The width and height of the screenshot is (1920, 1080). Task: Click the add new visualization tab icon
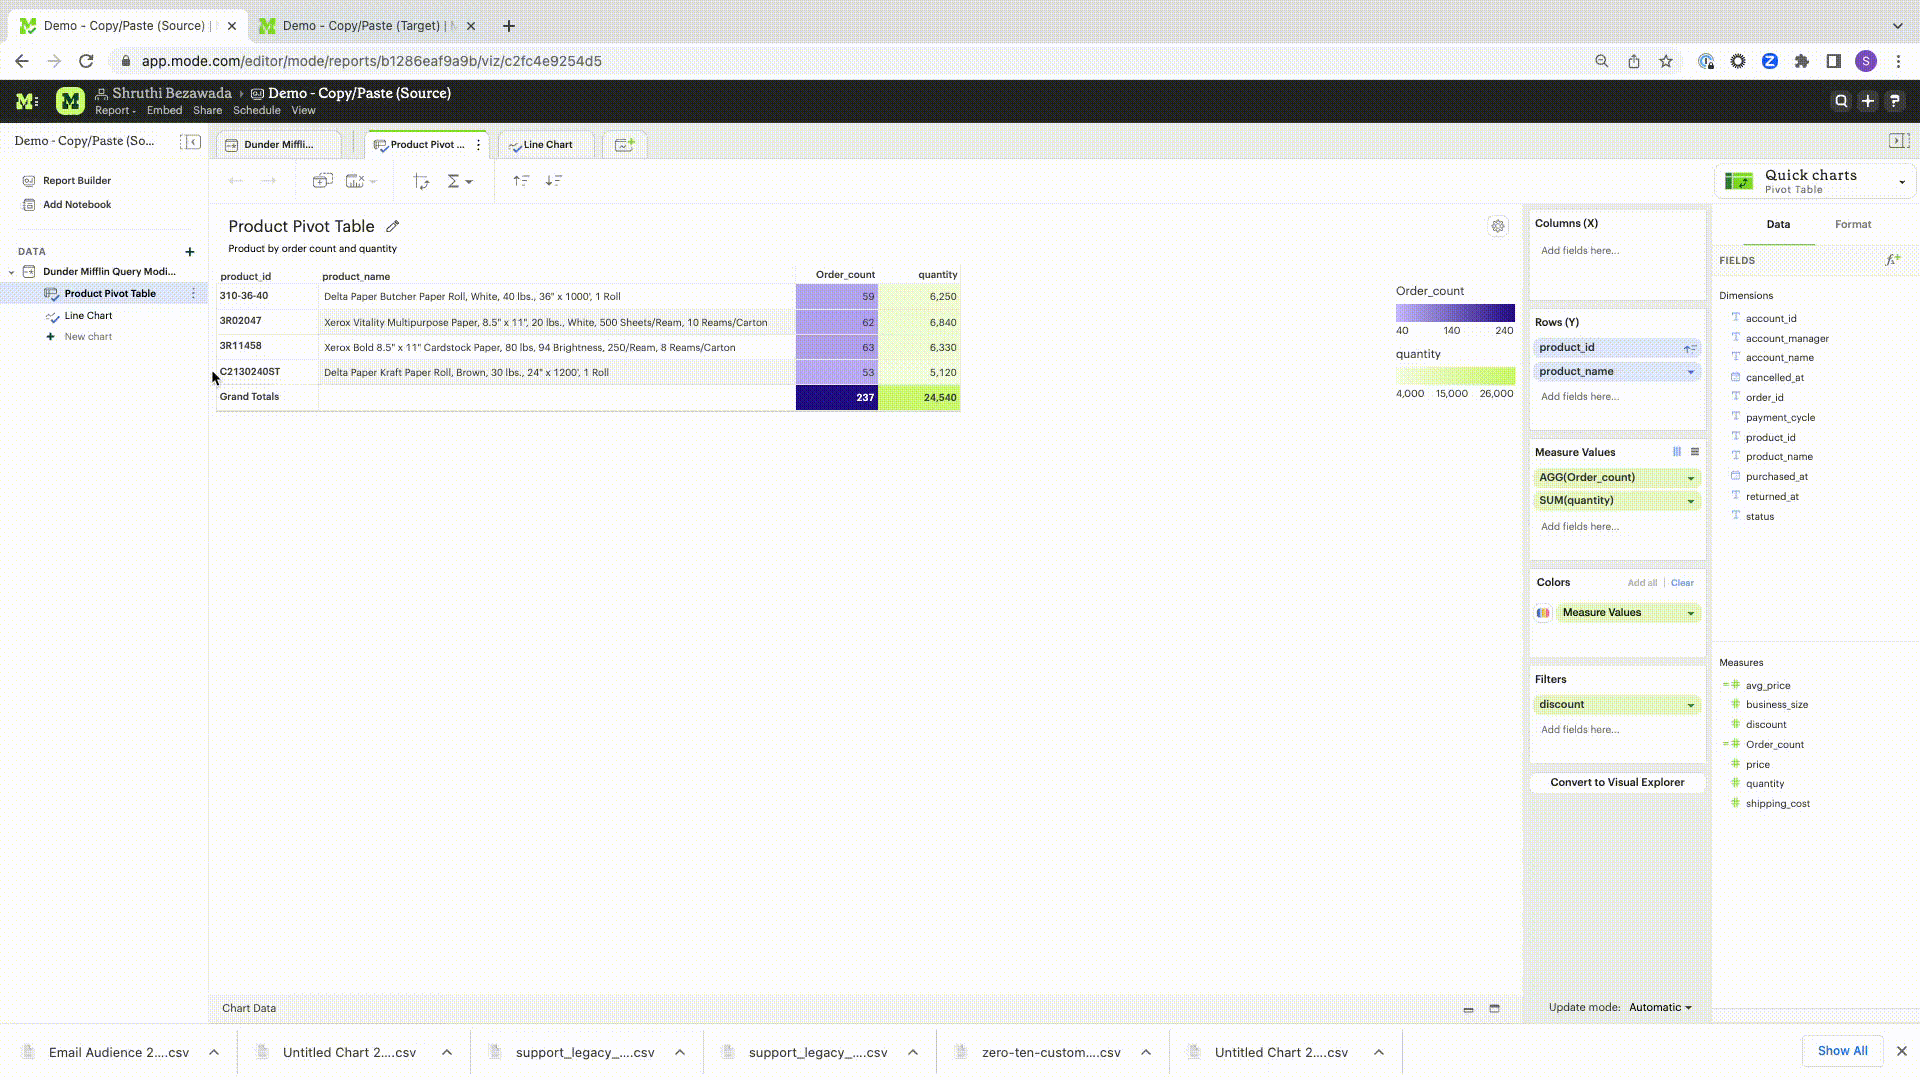point(624,145)
